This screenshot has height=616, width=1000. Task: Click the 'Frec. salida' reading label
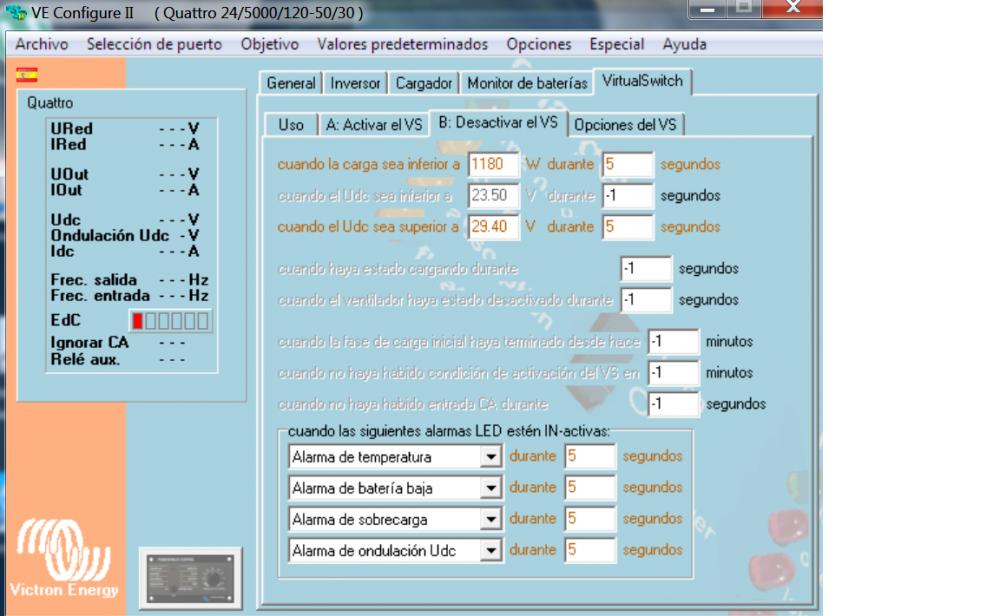94,281
